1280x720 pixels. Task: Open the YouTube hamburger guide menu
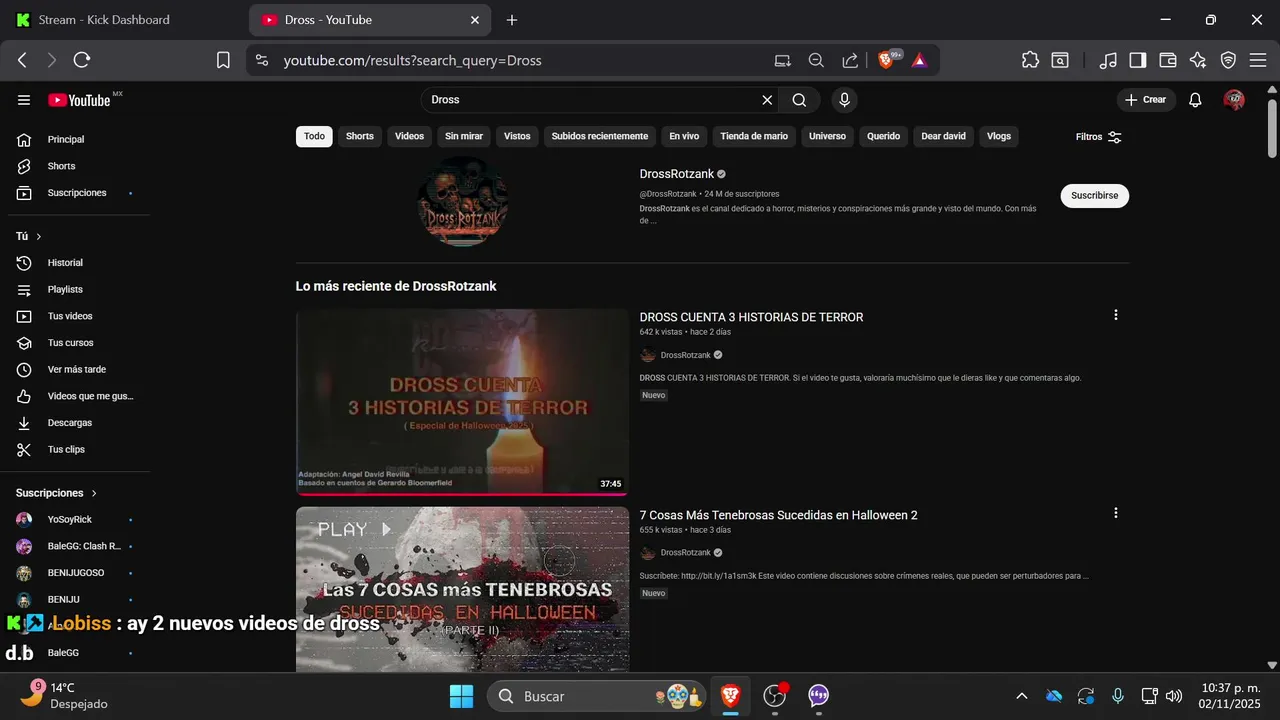tap(24, 100)
